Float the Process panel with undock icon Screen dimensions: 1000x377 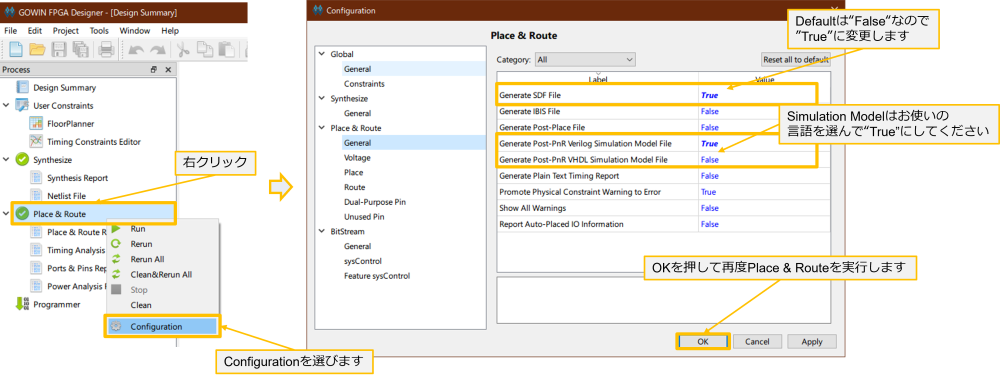pos(154,70)
